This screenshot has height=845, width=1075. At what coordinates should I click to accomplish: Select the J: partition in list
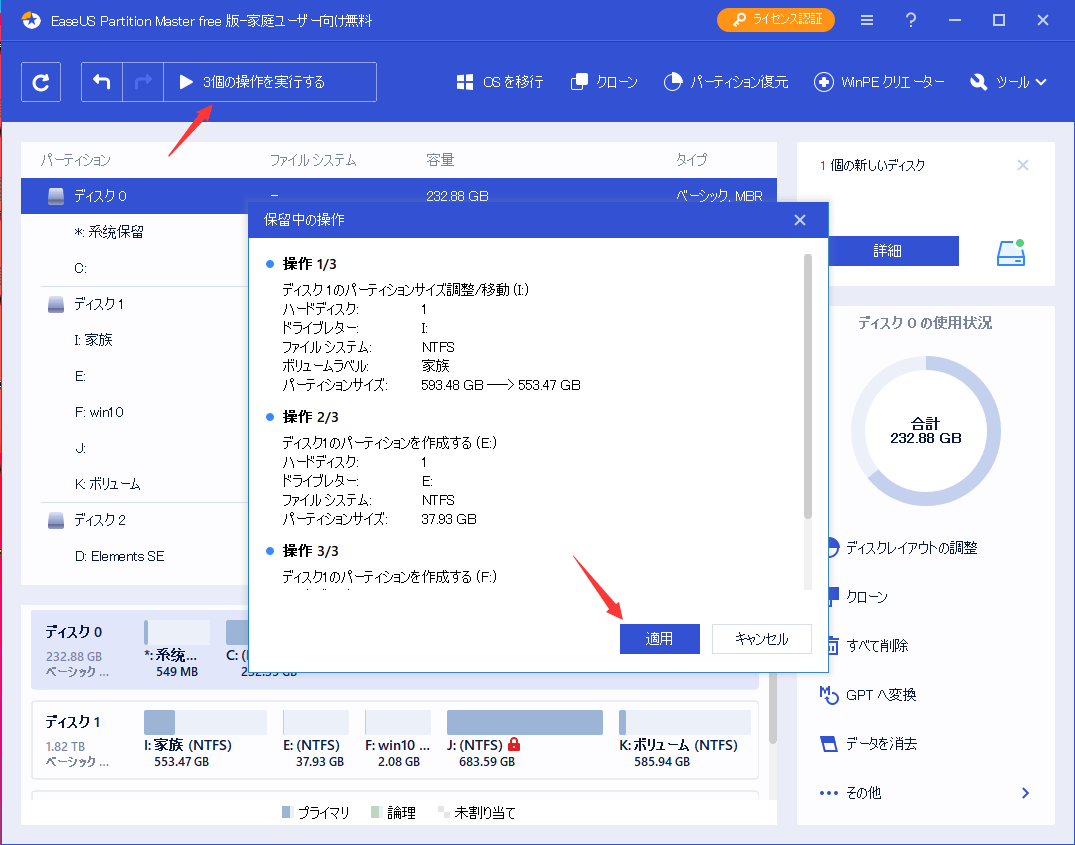(134, 448)
